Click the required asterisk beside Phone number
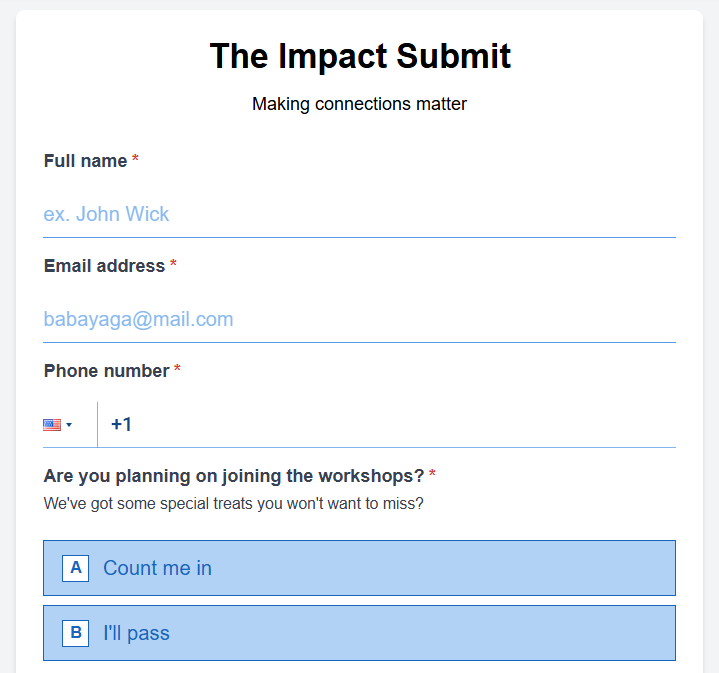The height and width of the screenshot is (673, 719). point(177,371)
